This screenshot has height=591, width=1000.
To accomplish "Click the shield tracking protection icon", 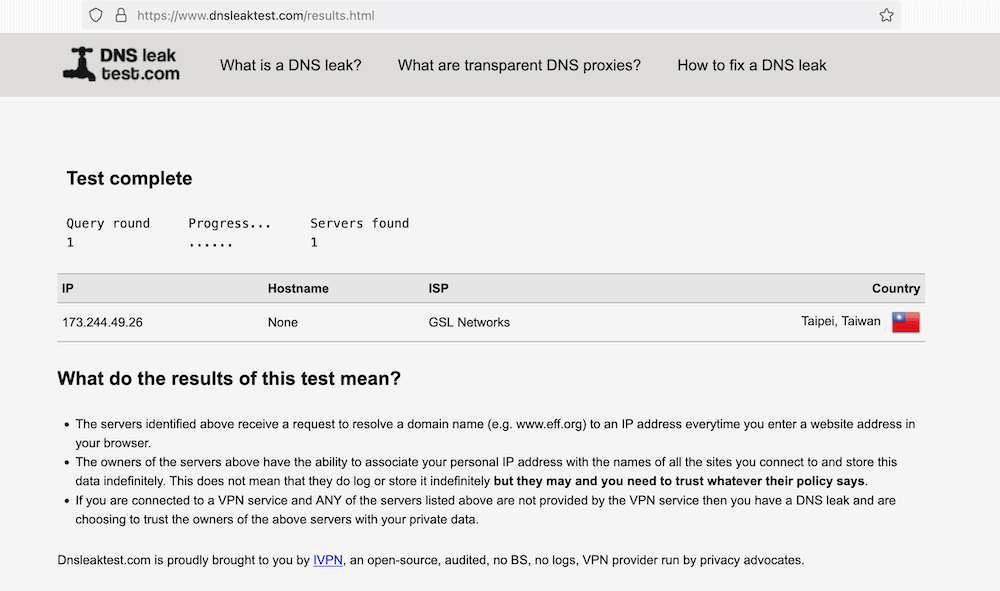I will point(96,15).
